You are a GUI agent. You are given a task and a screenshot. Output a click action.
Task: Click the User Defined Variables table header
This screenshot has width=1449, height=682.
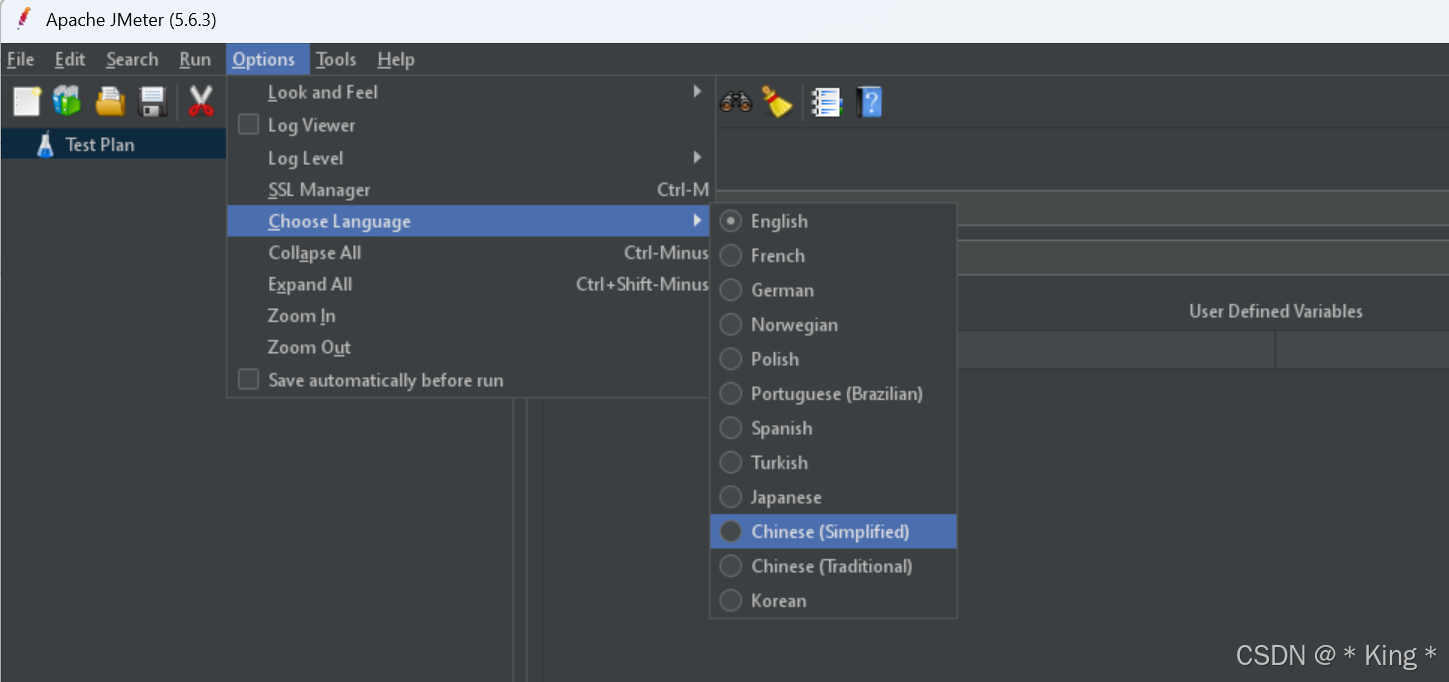pos(1275,311)
